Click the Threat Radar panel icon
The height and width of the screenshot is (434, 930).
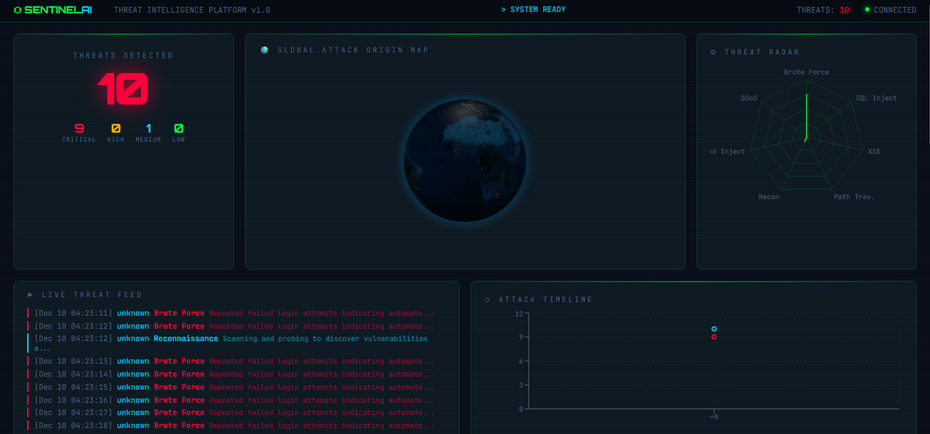713,52
